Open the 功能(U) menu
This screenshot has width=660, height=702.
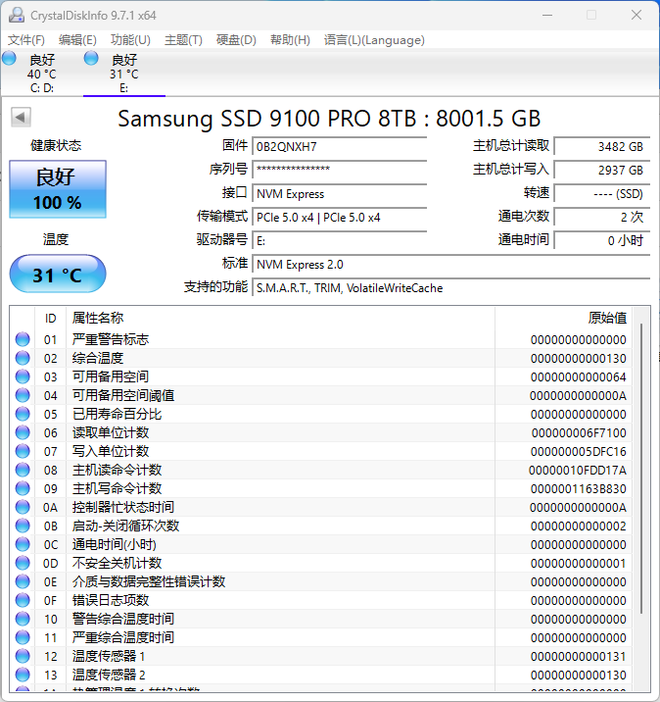[x=130, y=40]
